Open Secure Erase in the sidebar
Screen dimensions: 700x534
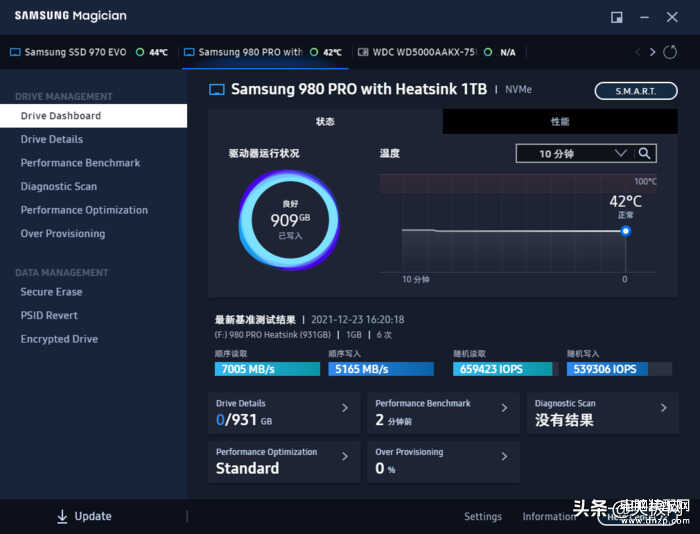point(52,292)
